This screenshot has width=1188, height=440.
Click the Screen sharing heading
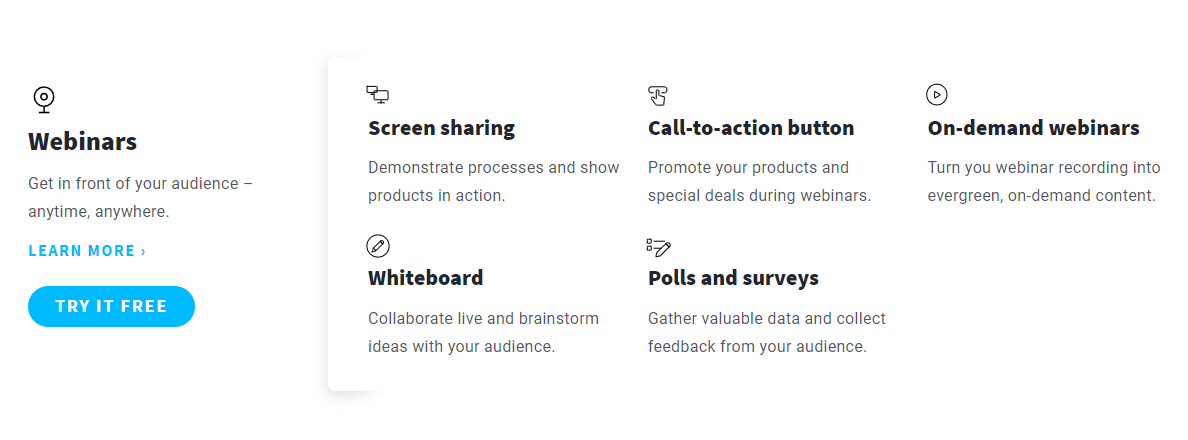click(x=442, y=128)
